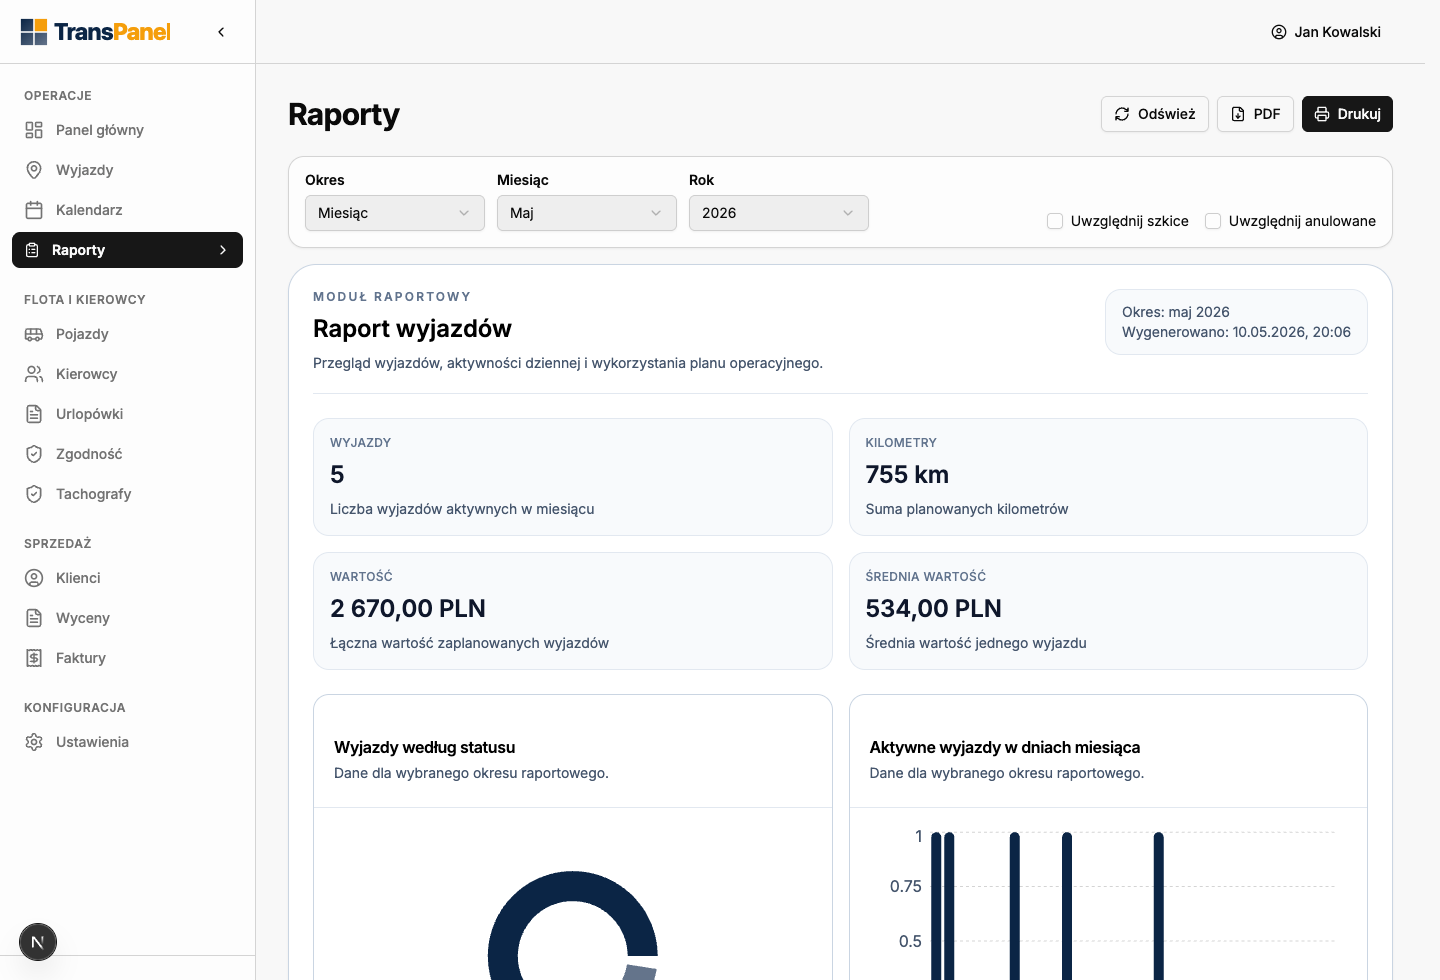Select Raporty in the sidebar
The width and height of the screenshot is (1440, 980).
(x=127, y=250)
